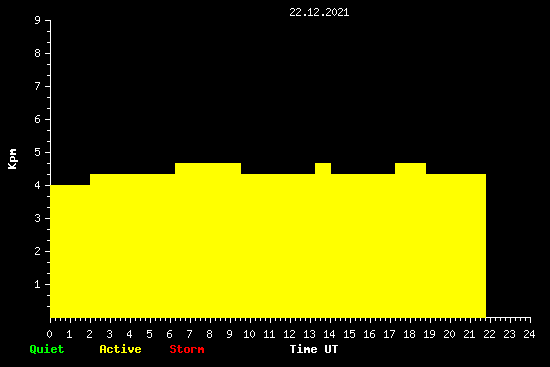The width and height of the screenshot is (550, 367).
Task: Click hour 0 on the time axis
Action: point(49,334)
